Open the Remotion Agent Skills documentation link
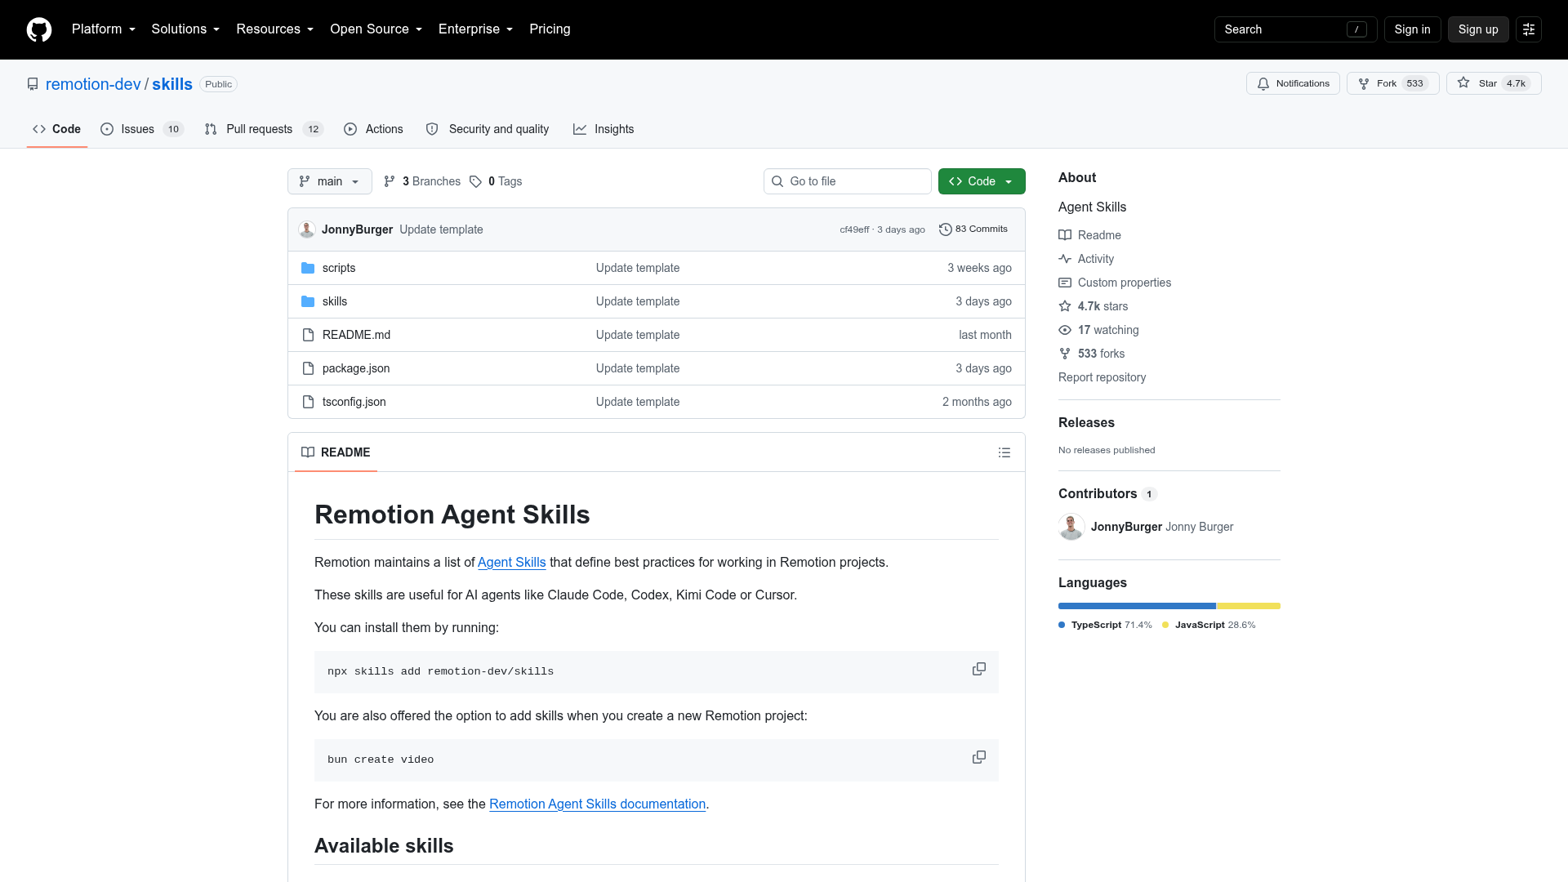 click(x=597, y=804)
